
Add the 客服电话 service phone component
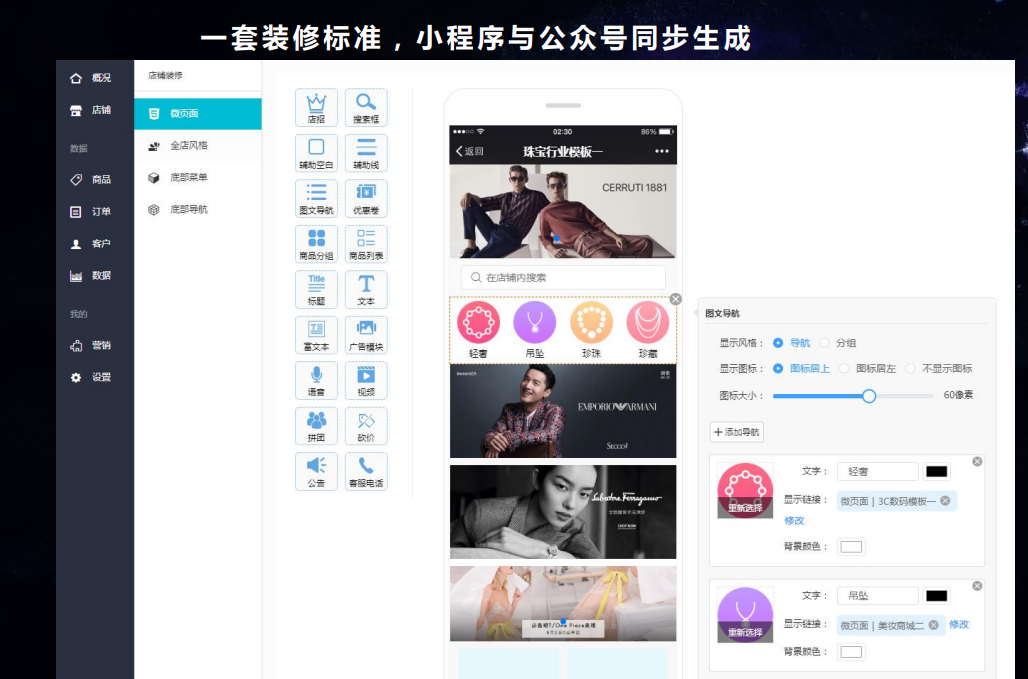click(366, 471)
